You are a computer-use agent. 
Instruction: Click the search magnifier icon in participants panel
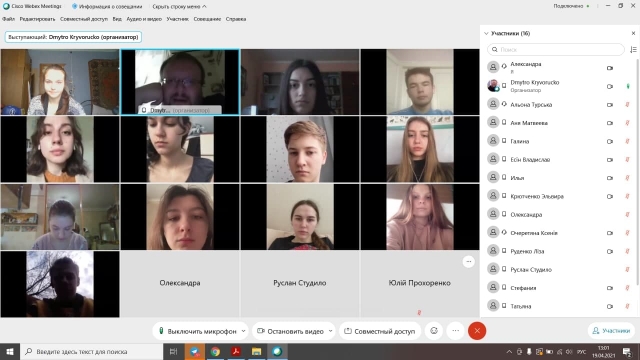pos(495,49)
